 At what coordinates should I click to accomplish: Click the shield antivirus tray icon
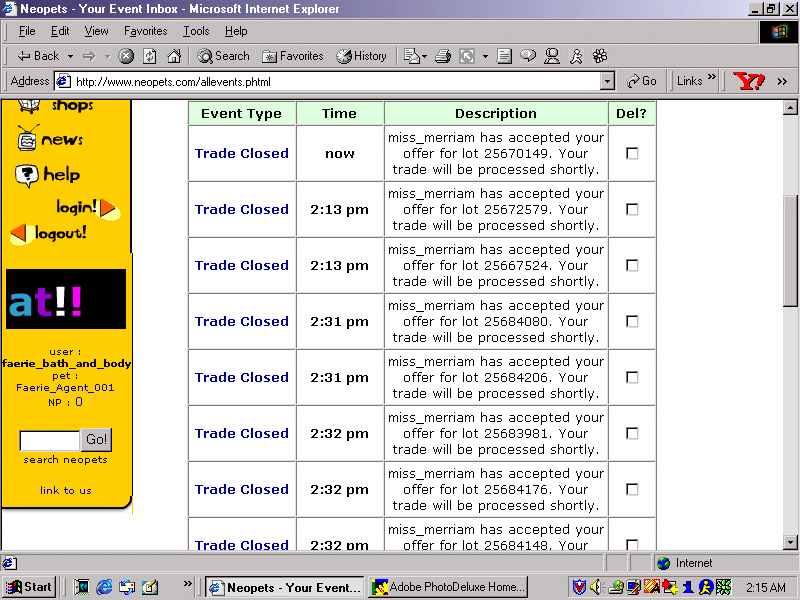tap(579, 587)
